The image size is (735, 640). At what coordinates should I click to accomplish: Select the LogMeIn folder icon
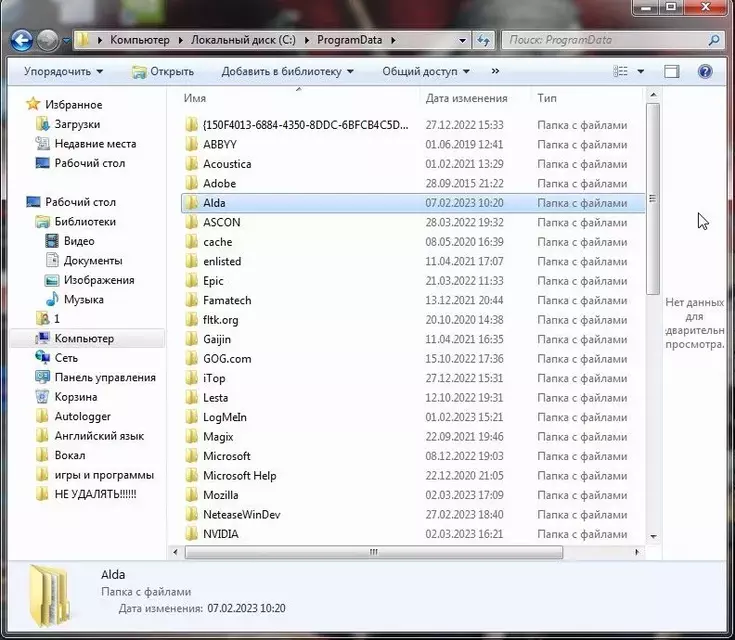[191, 417]
